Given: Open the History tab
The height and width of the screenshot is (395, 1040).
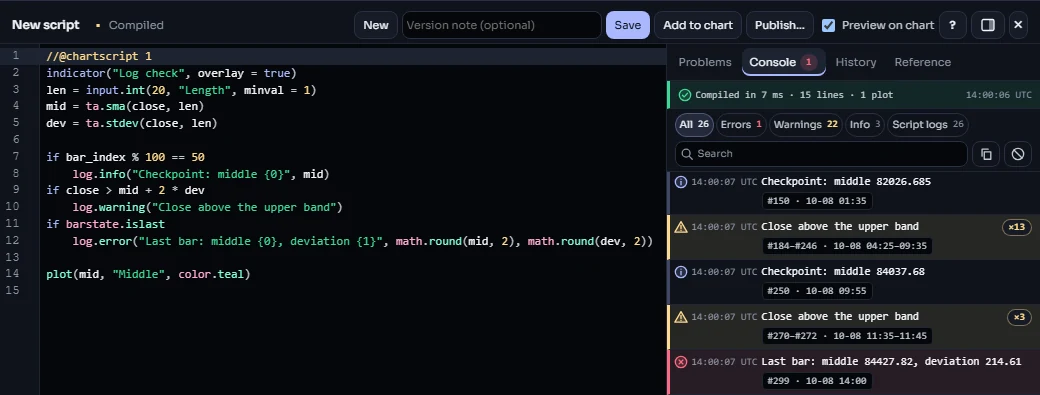Looking at the screenshot, I should click(856, 62).
